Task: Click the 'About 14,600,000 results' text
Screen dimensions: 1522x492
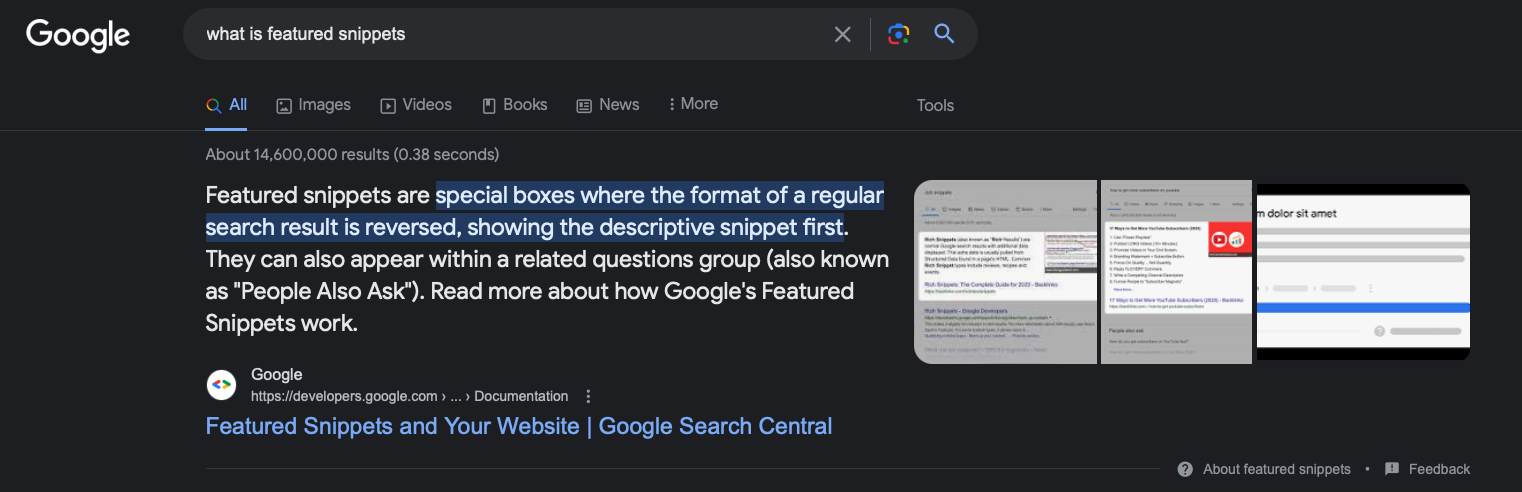Action: click(x=352, y=155)
